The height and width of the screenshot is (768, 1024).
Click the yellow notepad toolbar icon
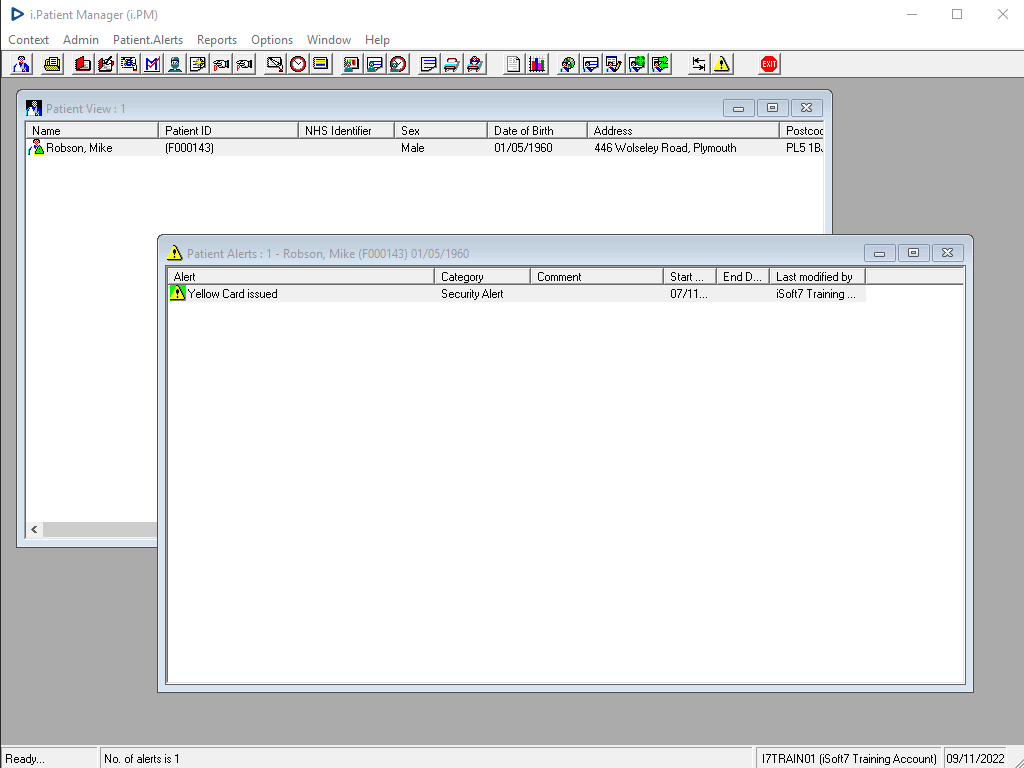tap(428, 64)
